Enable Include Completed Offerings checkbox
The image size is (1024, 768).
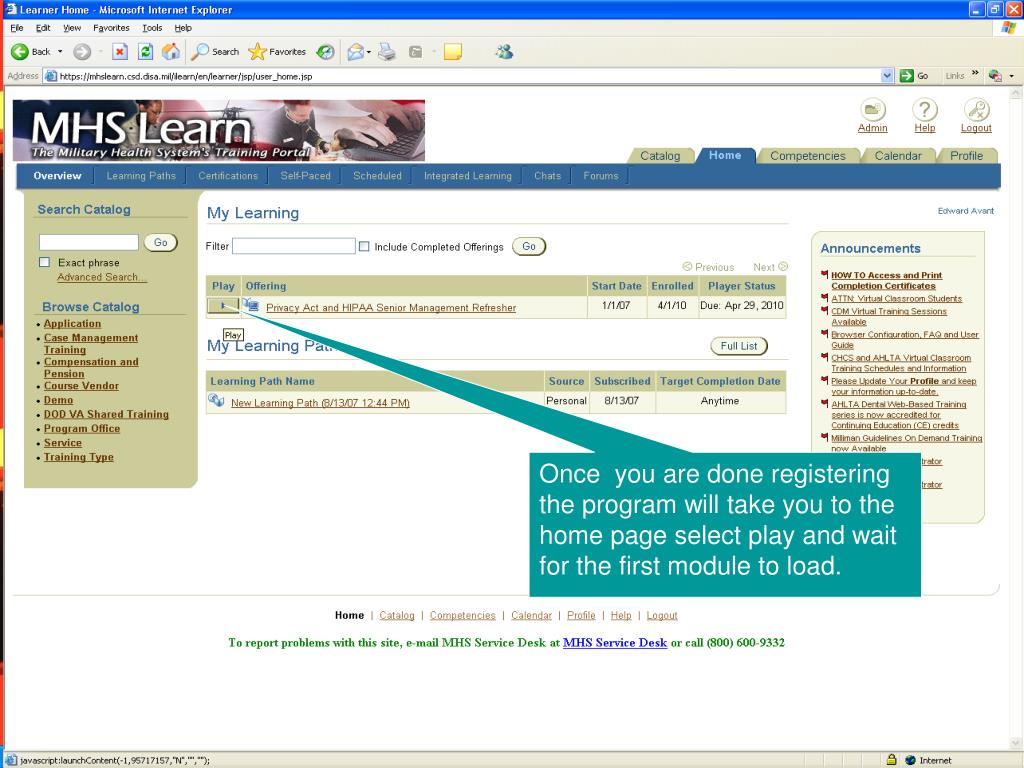click(364, 247)
